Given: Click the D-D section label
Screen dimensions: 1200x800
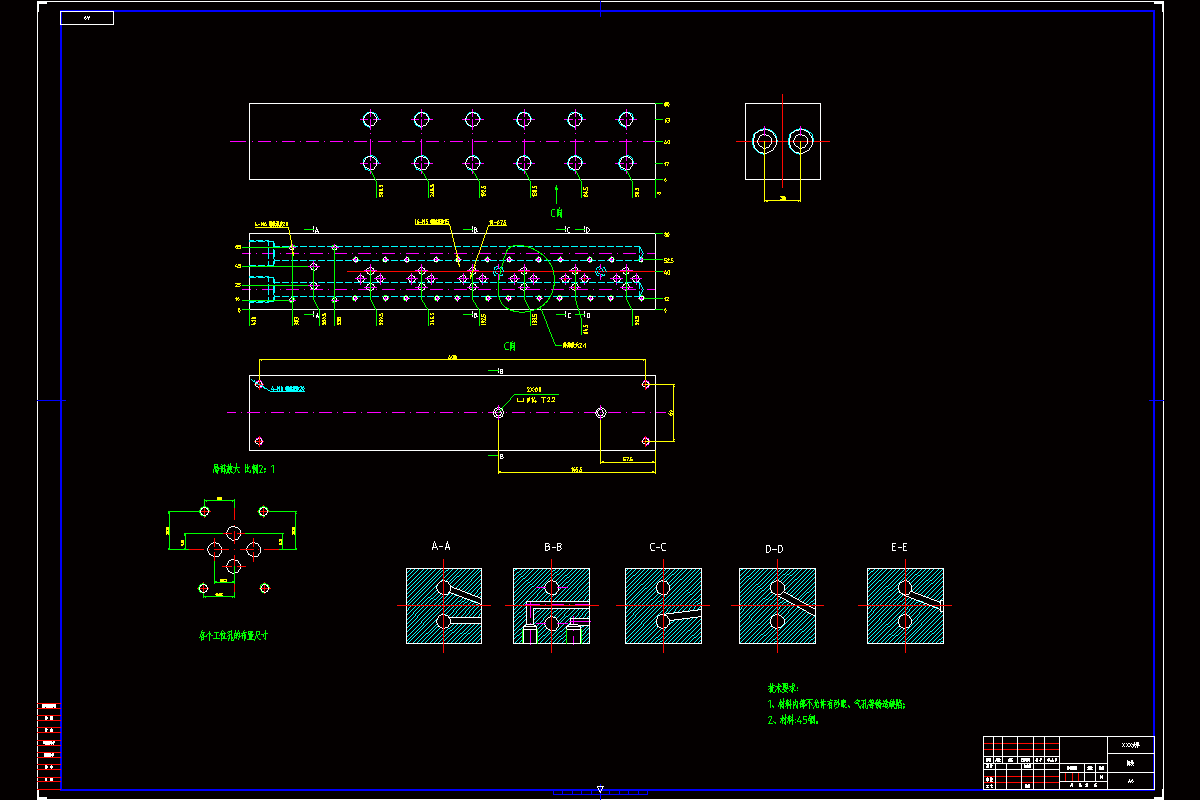Looking at the screenshot, I should point(774,549).
